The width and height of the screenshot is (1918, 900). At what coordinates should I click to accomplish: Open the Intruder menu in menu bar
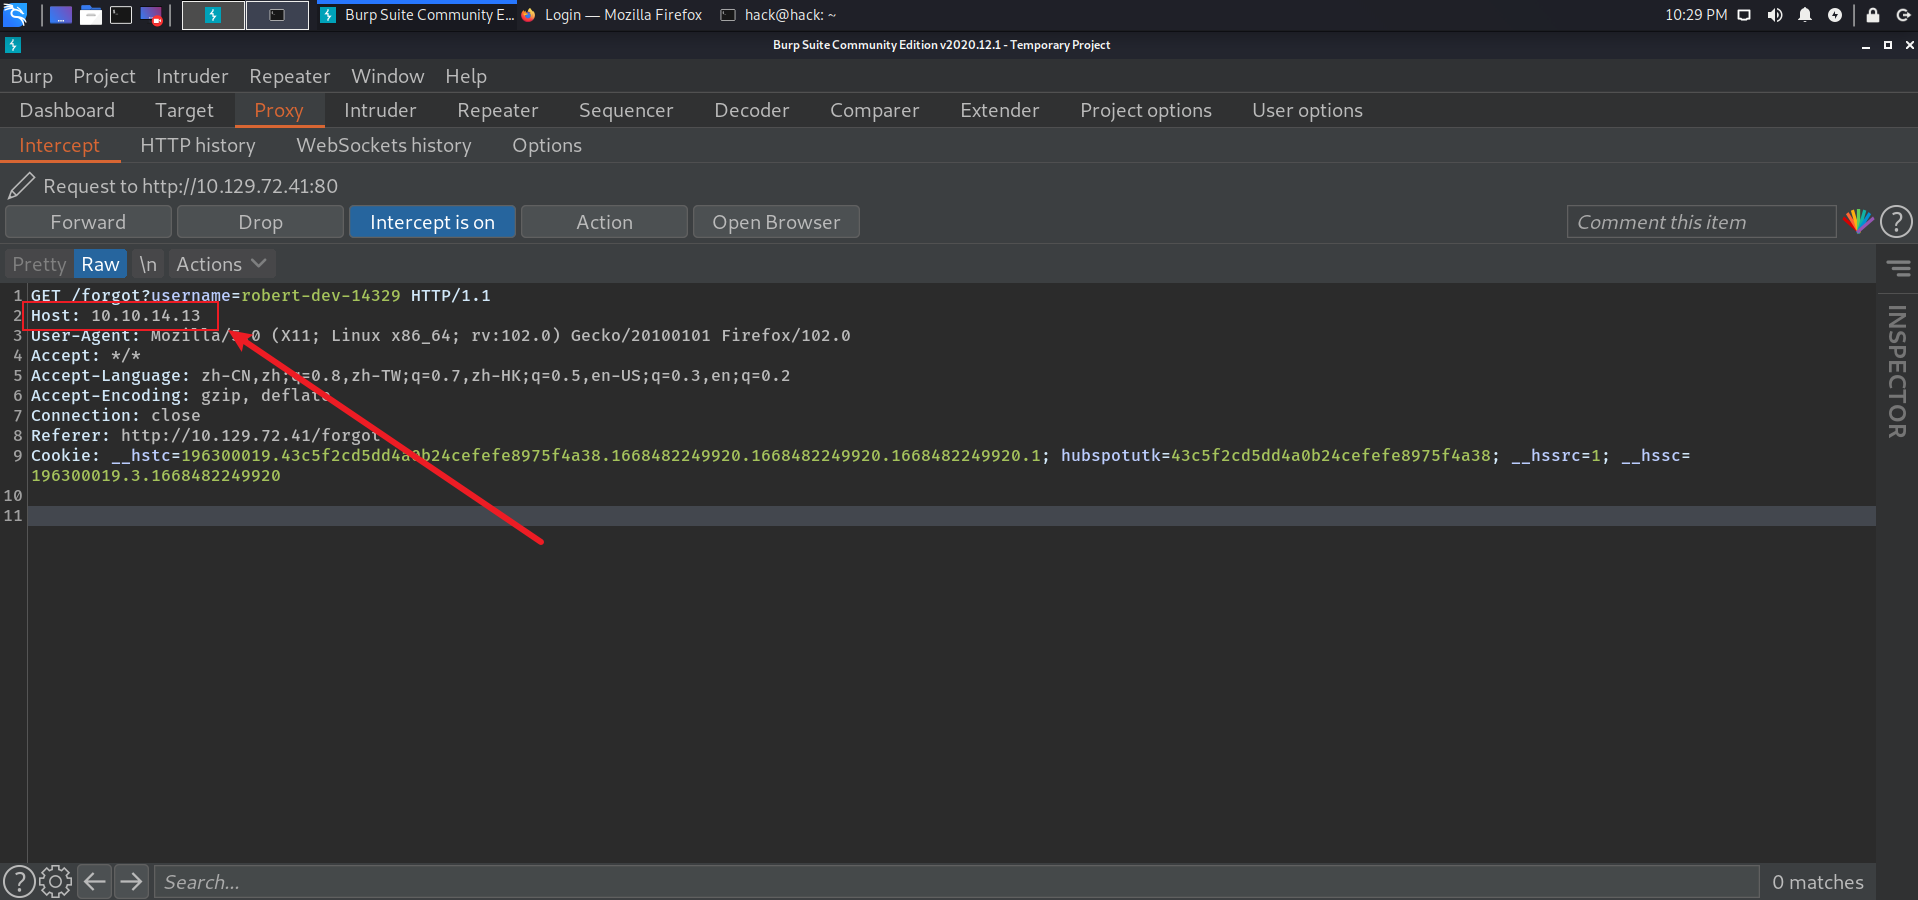coord(192,76)
